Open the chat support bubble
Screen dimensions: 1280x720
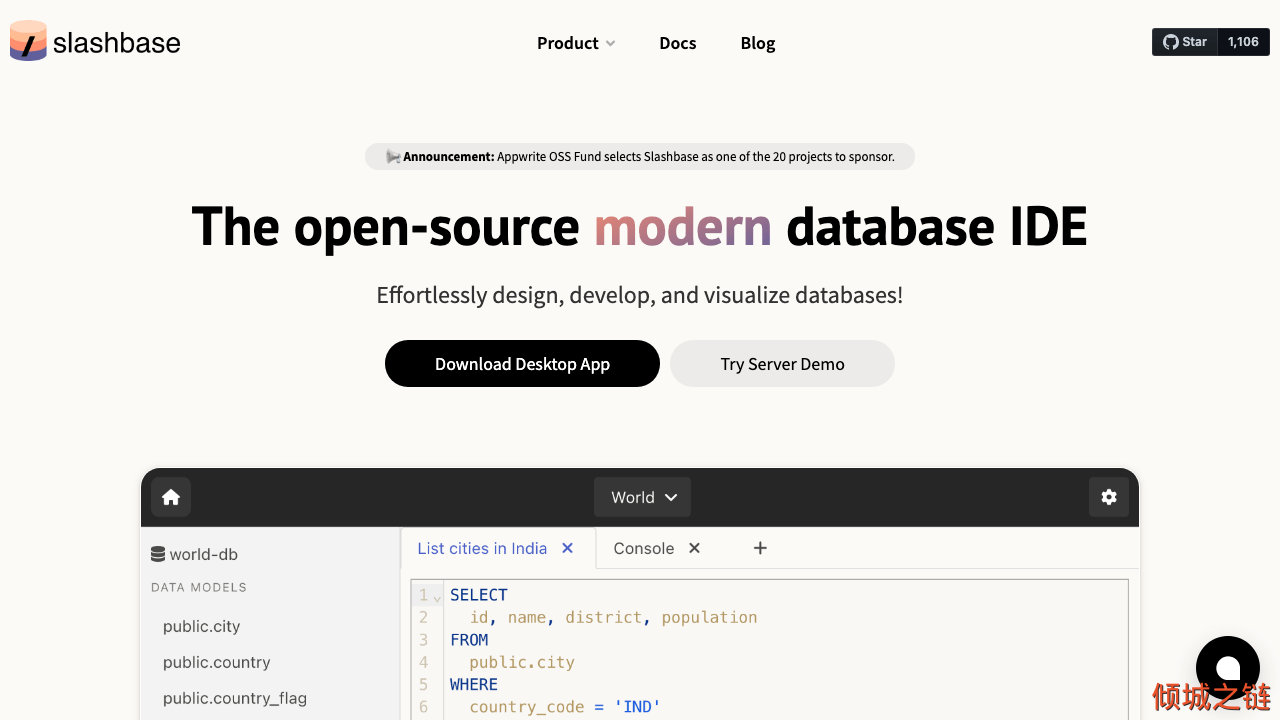(x=1227, y=668)
